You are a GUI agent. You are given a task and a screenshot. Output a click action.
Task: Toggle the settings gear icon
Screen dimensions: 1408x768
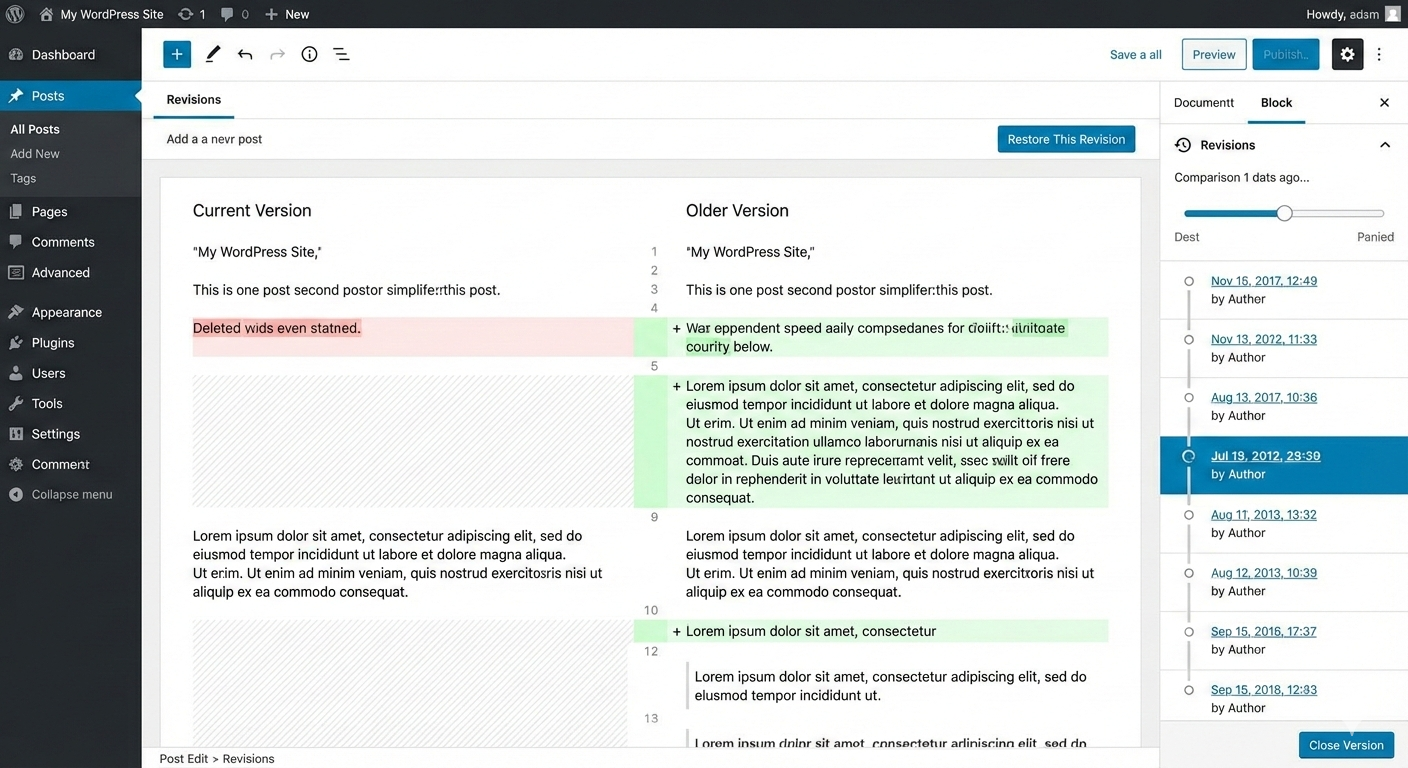[x=1347, y=54]
